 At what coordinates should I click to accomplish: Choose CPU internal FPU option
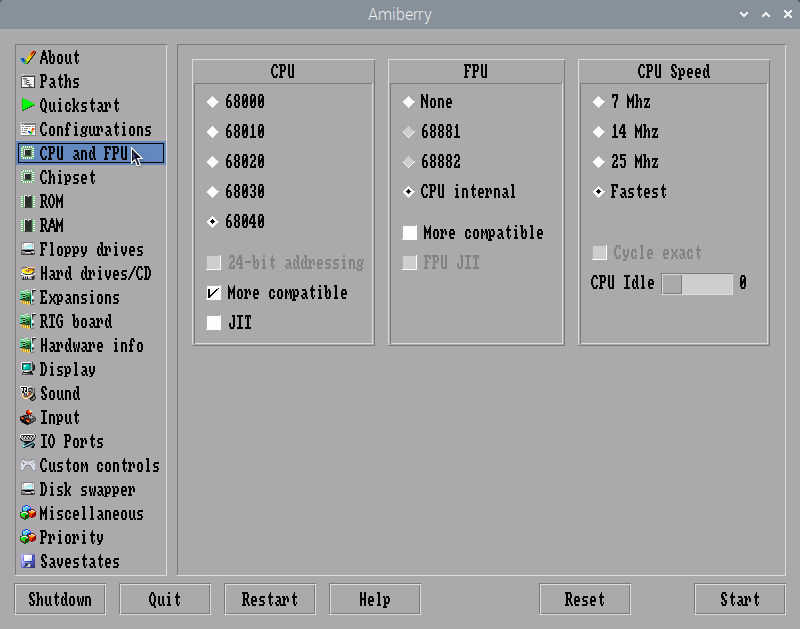click(x=459, y=192)
